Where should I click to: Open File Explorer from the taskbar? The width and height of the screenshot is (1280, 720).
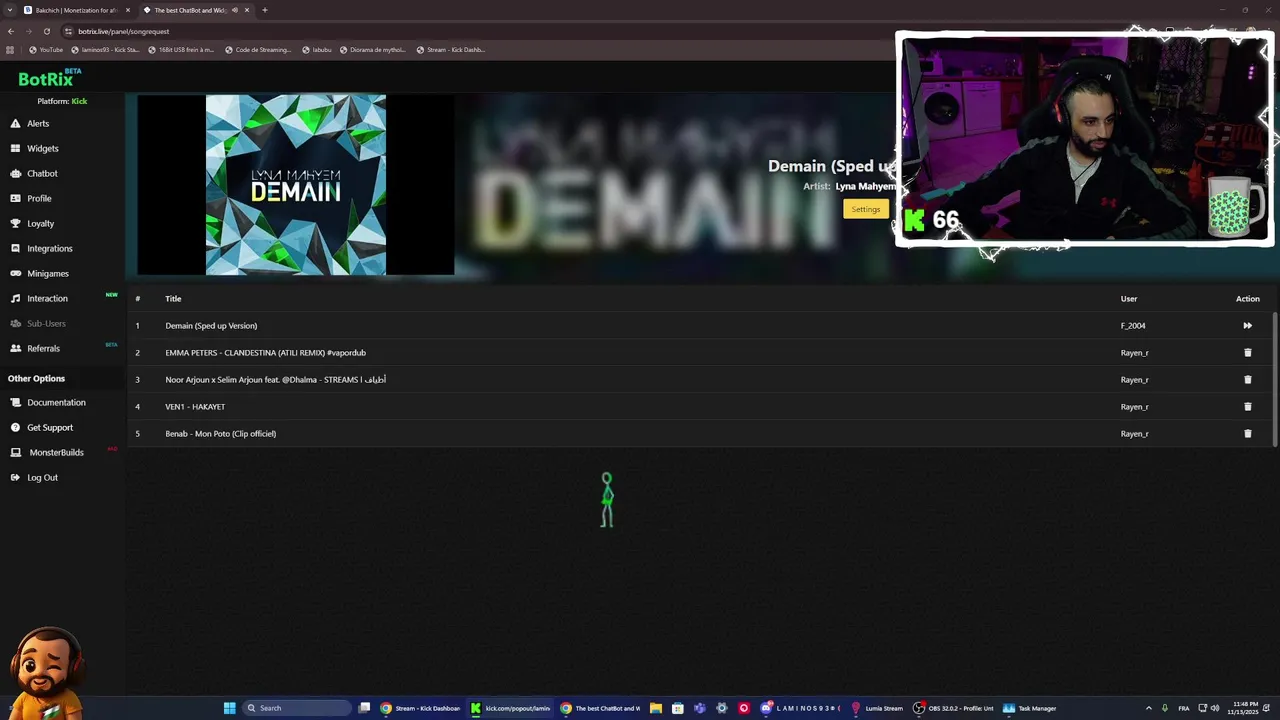click(656, 708)
